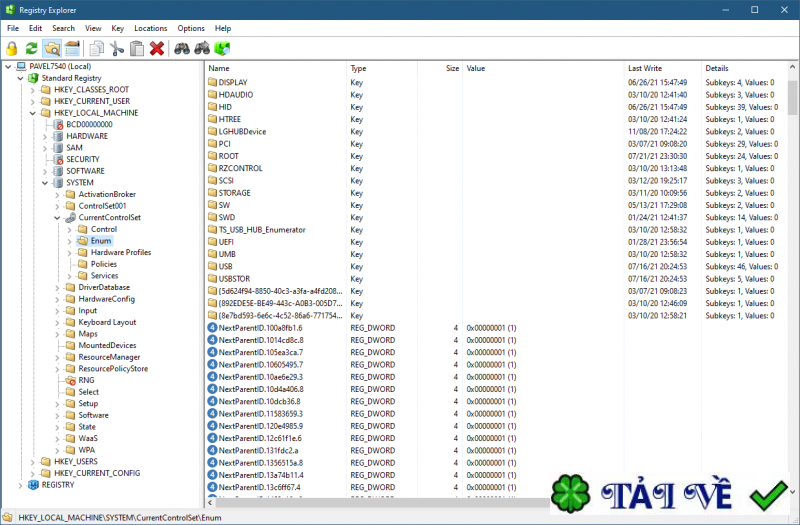Click the PAVEL7540 computer icon in tree
The image size is (800, 525).
point(21,66)
